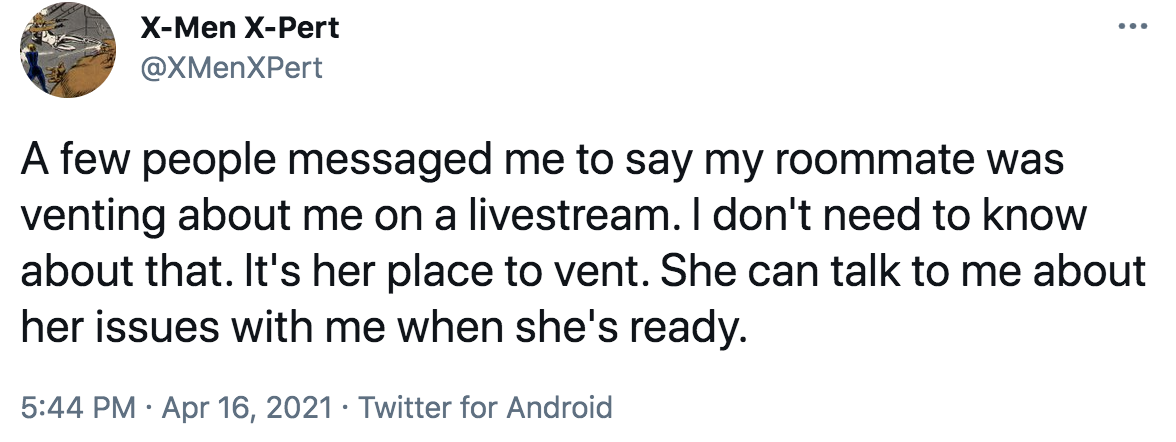Visit the X-Men X-Pert display name link
Viewport: 1176px width, 442px height.
click(x=239, y=29)
